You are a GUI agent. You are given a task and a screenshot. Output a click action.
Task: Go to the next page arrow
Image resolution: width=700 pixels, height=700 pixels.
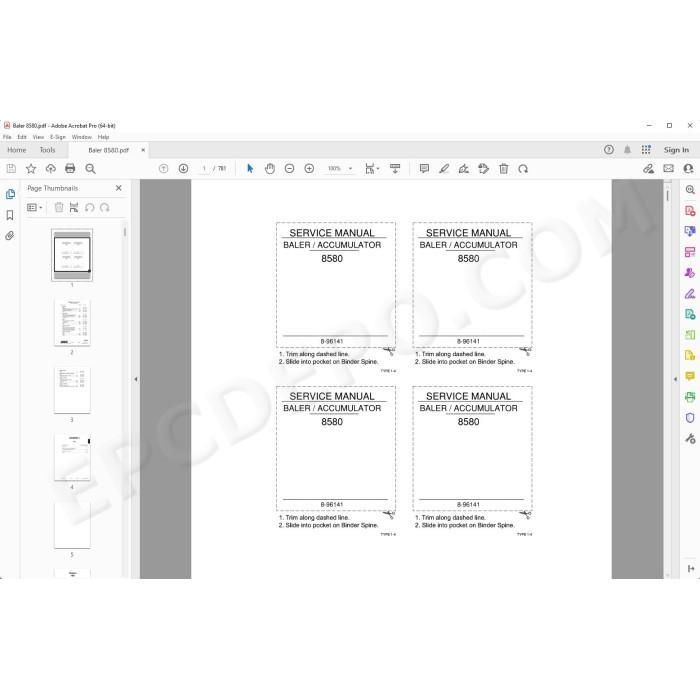pos(183,169)
